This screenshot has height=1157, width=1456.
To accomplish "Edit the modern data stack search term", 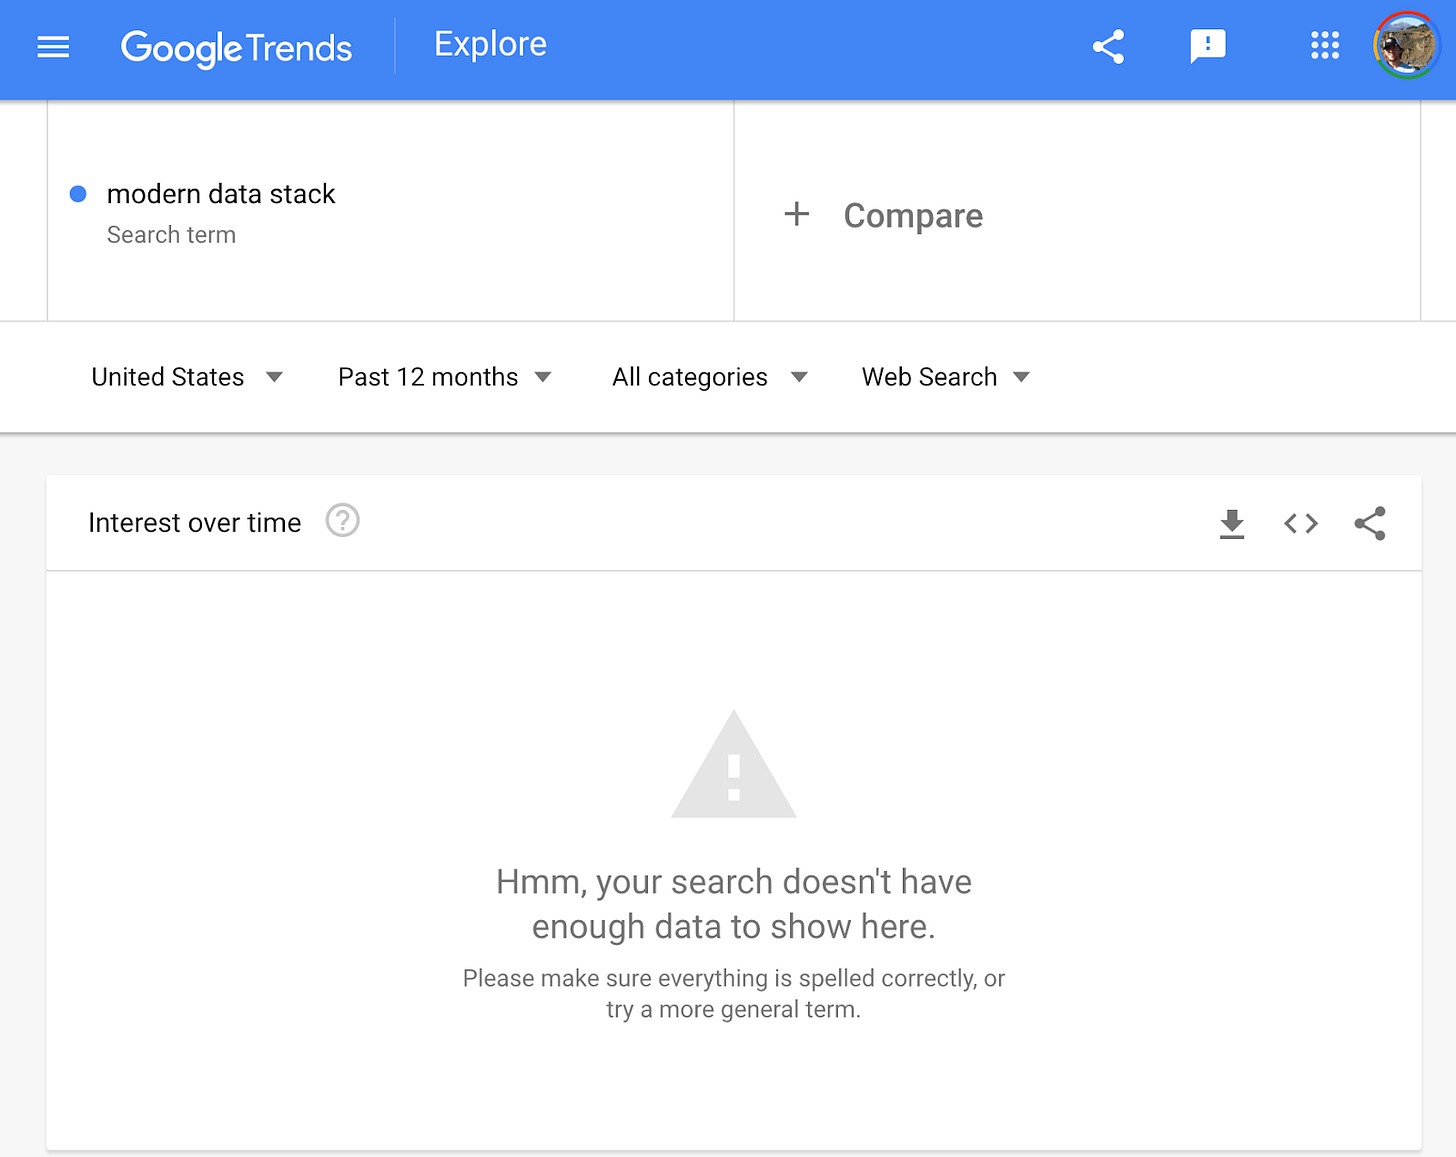I will click(221, 194).
